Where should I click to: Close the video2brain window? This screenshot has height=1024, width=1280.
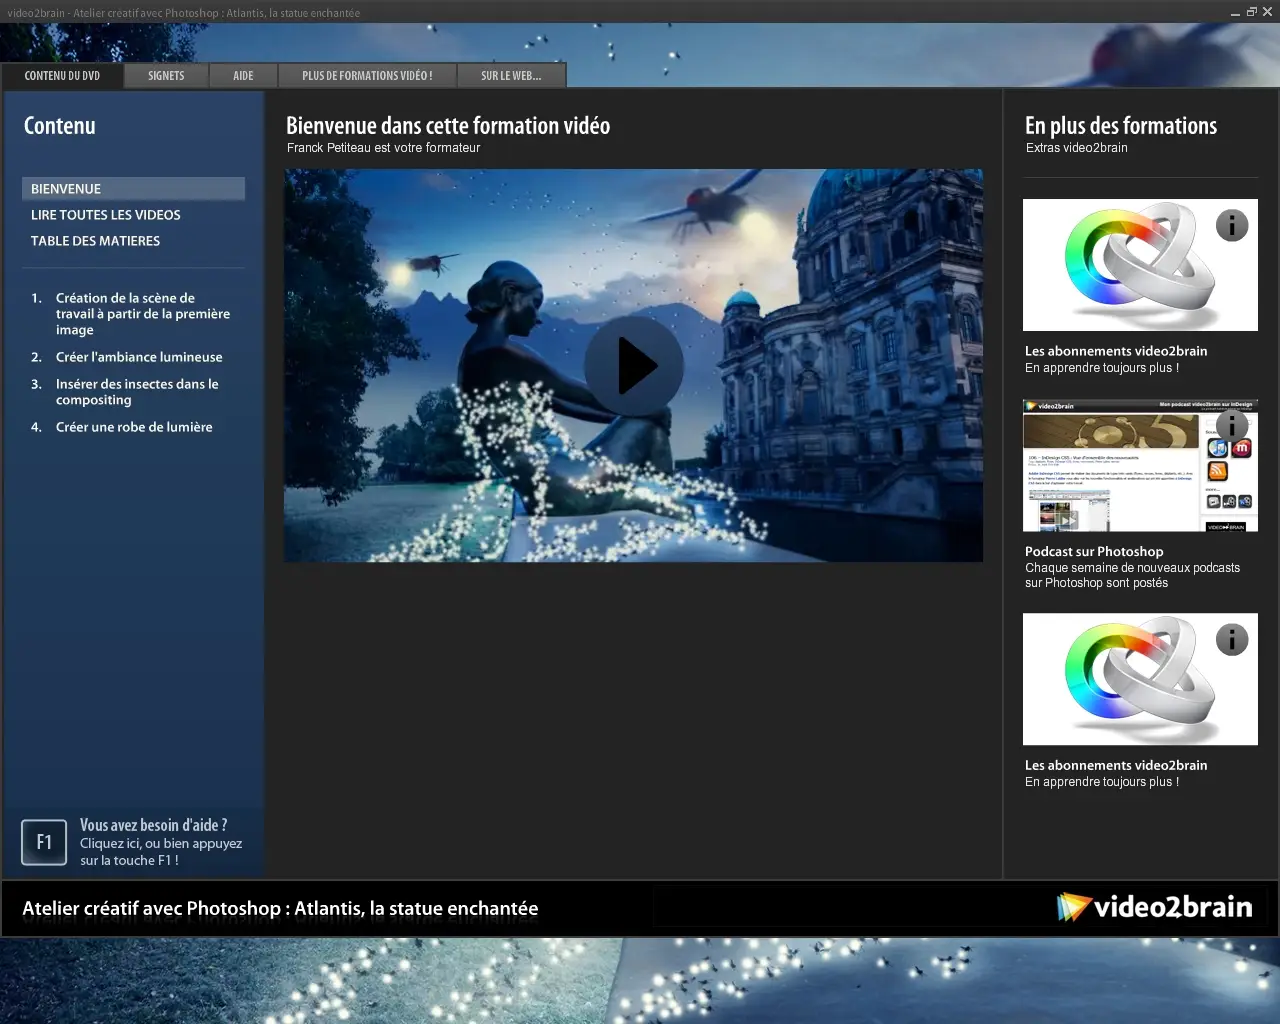coord(1267,12)
